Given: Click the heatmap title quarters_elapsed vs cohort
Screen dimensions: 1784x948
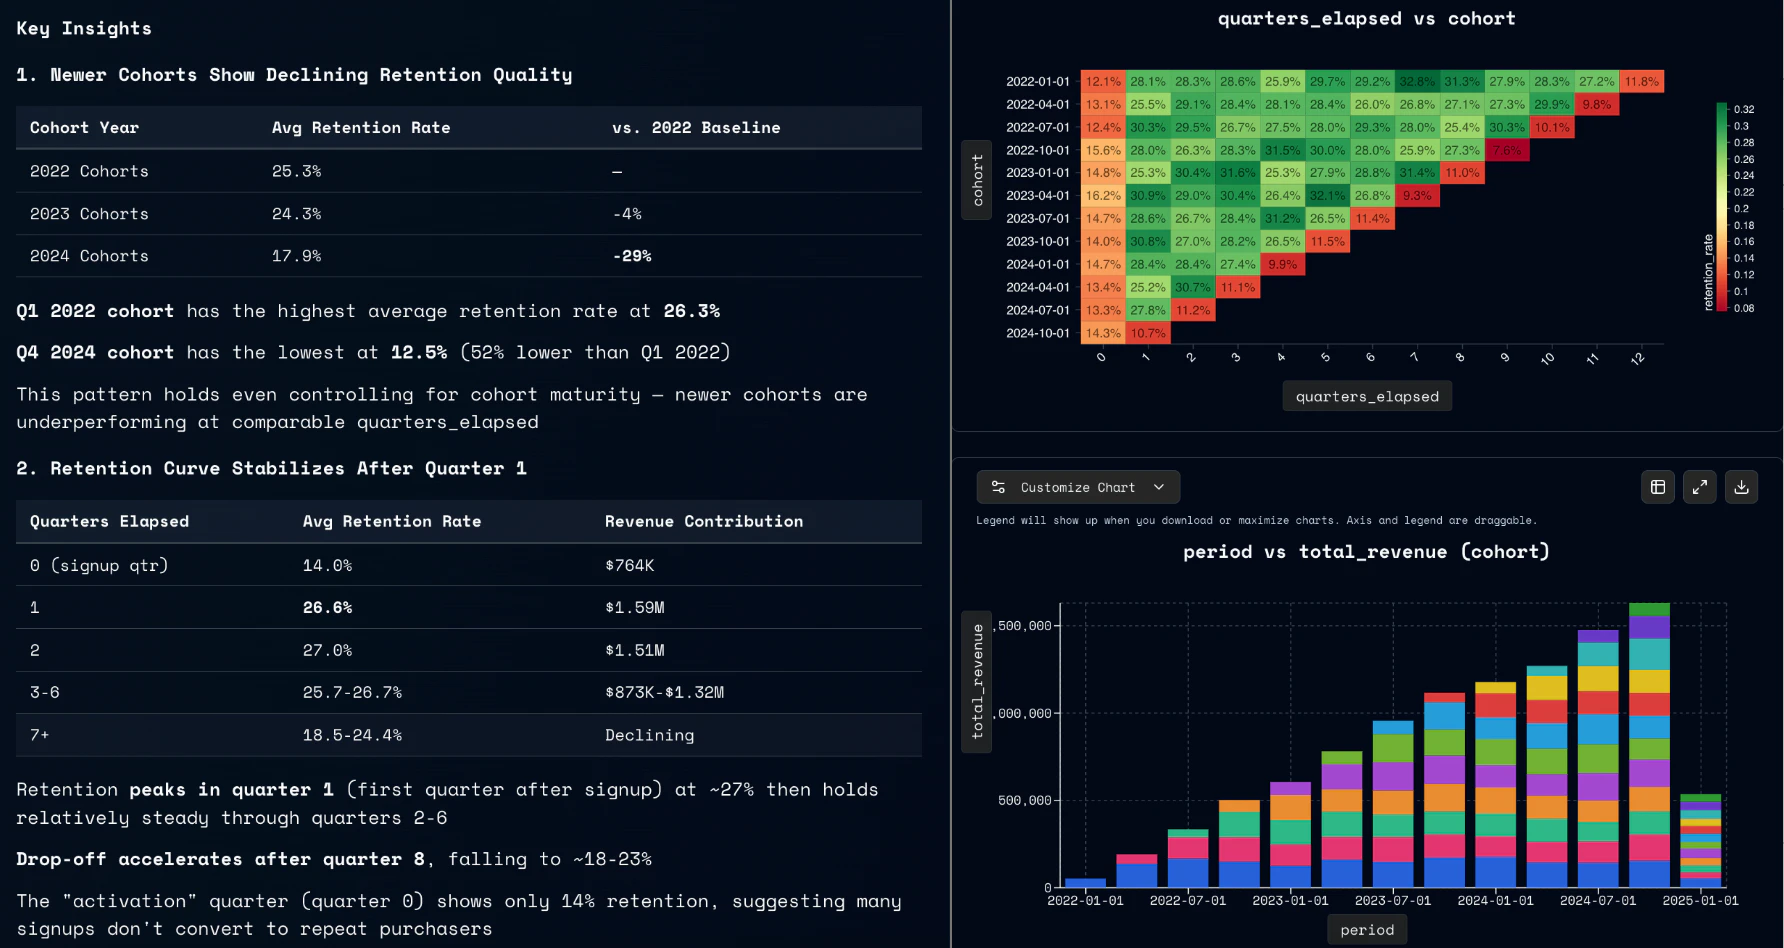Looking at the screenshot, I should 1367,18.
